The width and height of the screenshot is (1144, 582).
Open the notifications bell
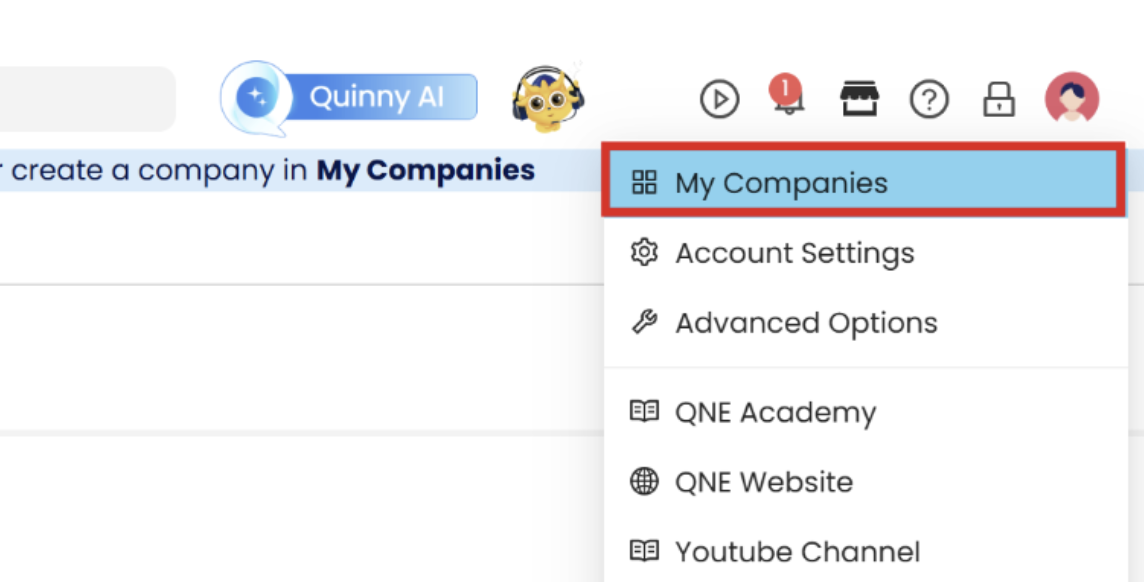787,97
